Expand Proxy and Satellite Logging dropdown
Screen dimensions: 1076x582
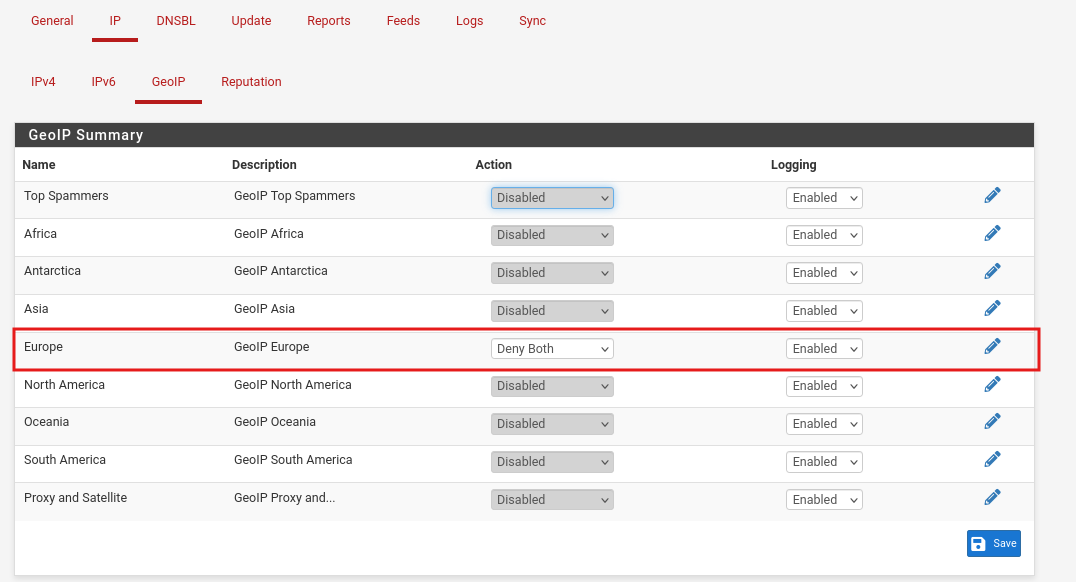pyautogui.click(x=824, y=500)
